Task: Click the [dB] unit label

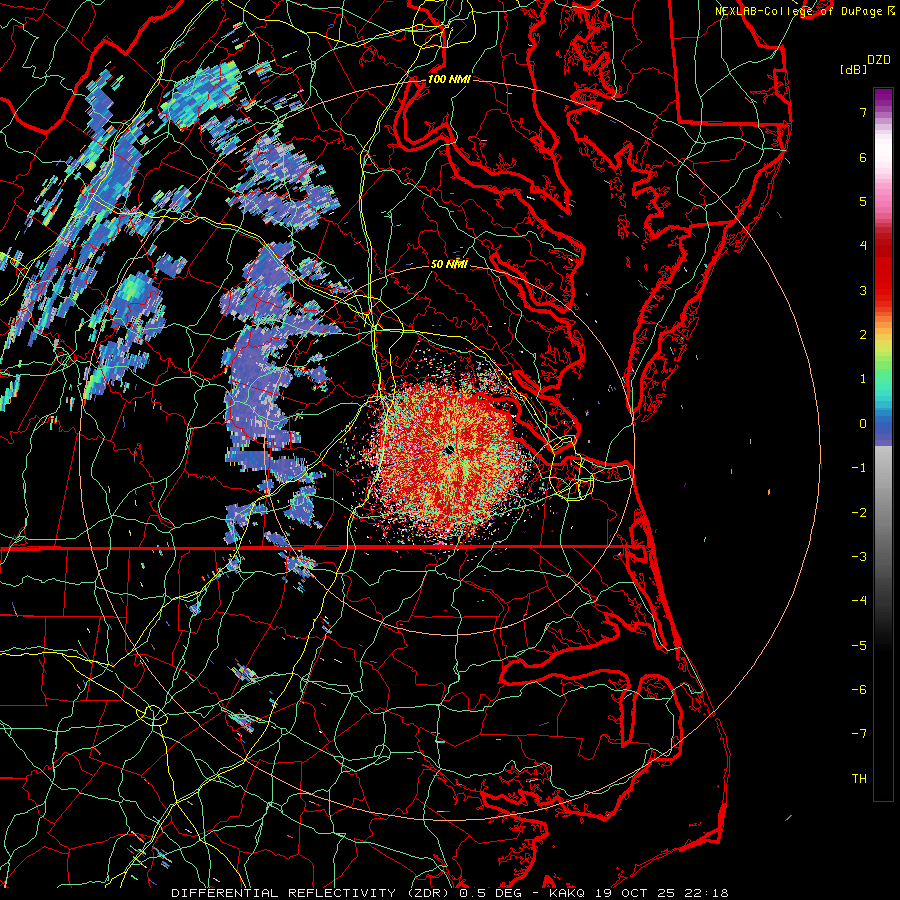Action: point(854,69)
